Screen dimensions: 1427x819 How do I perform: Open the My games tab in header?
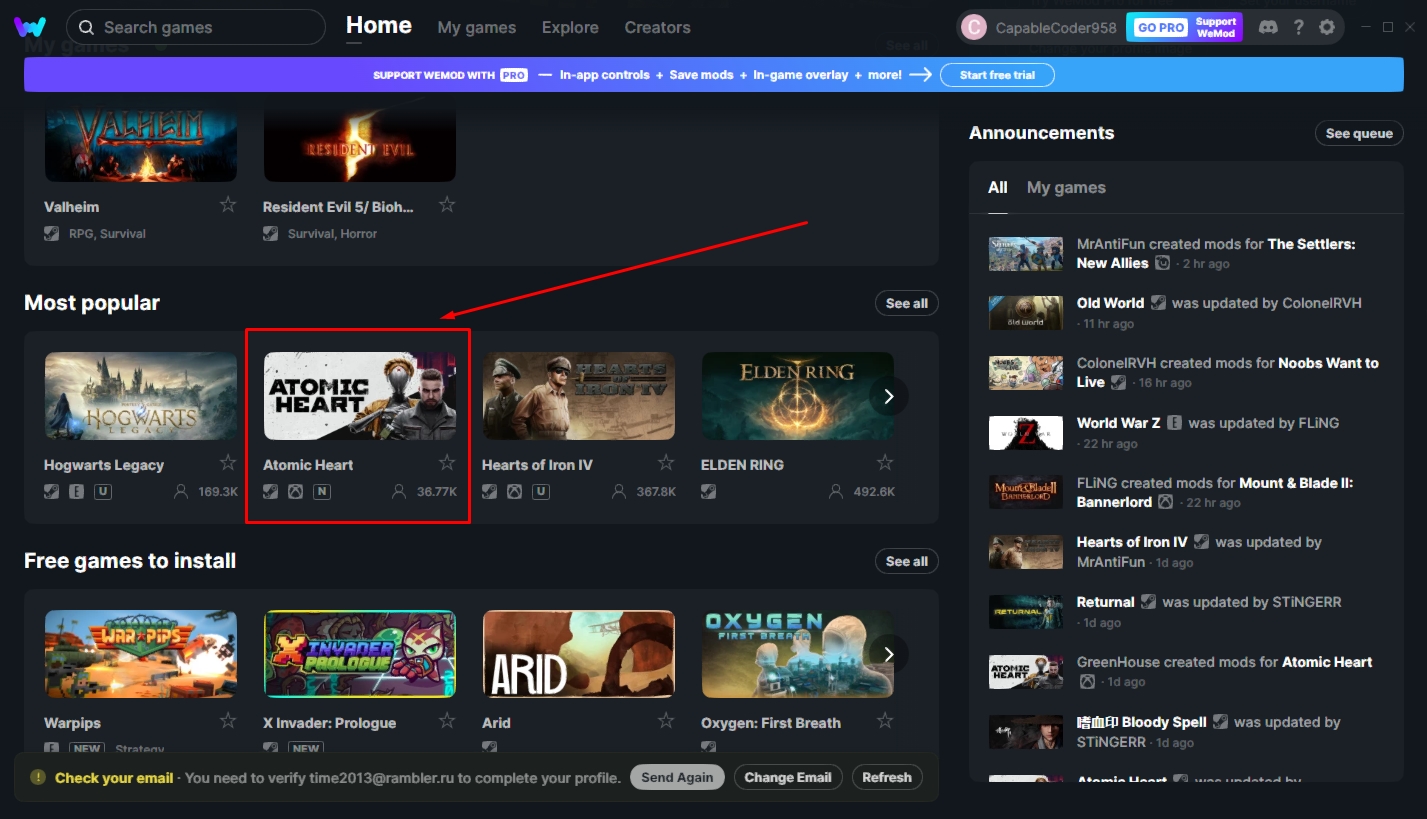click(477, 28)
